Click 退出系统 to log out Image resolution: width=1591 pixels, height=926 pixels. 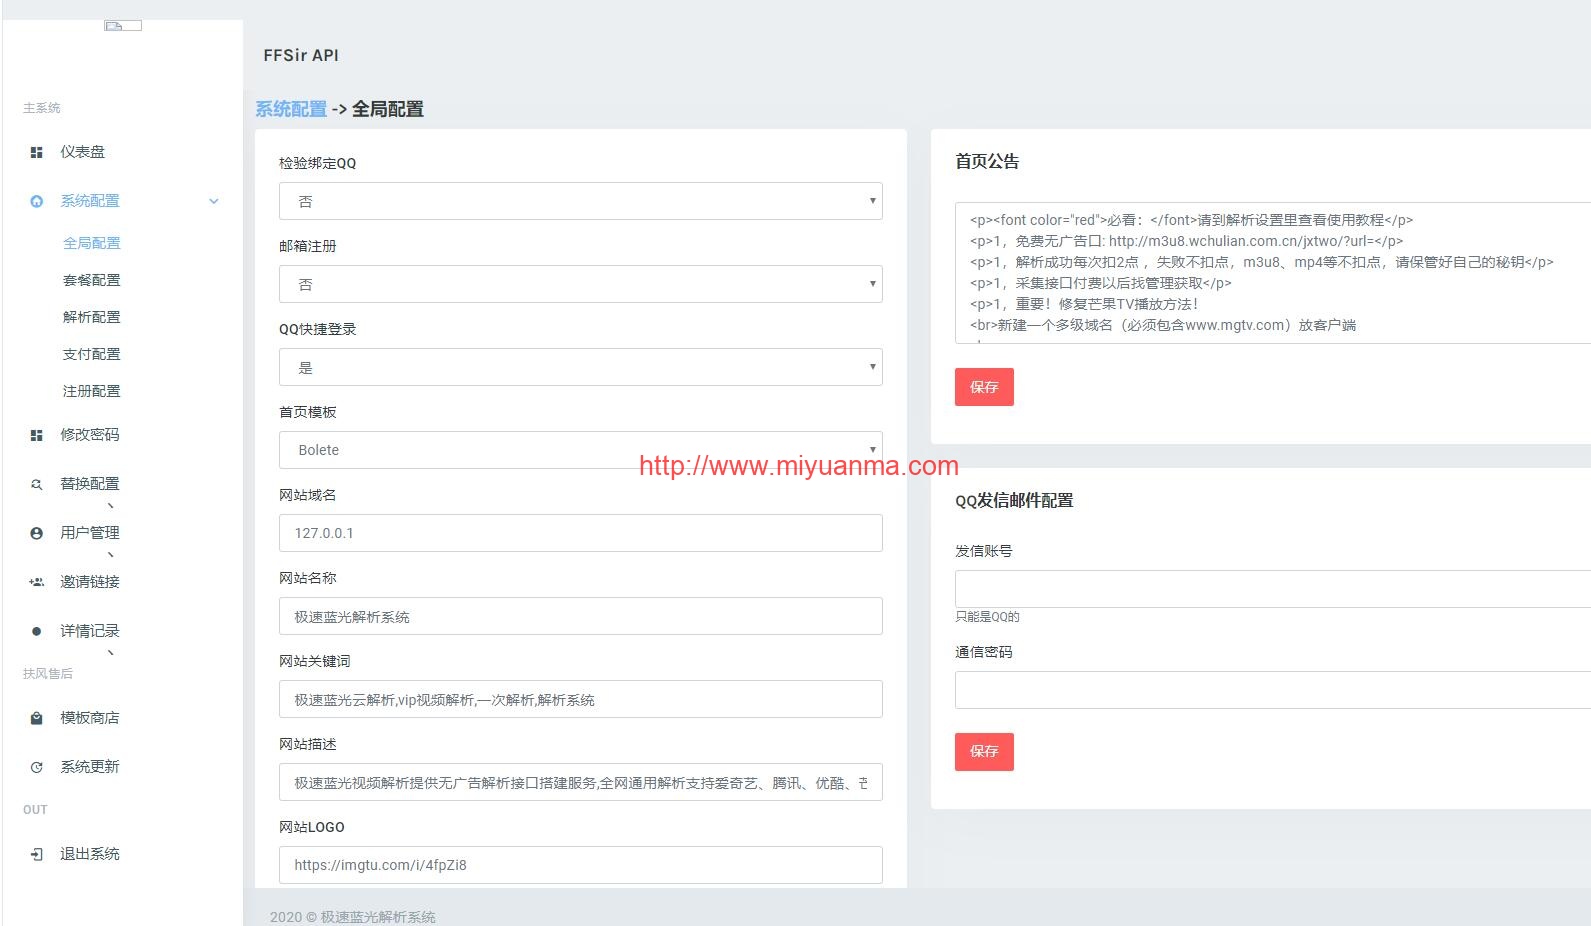click(89, 854)
